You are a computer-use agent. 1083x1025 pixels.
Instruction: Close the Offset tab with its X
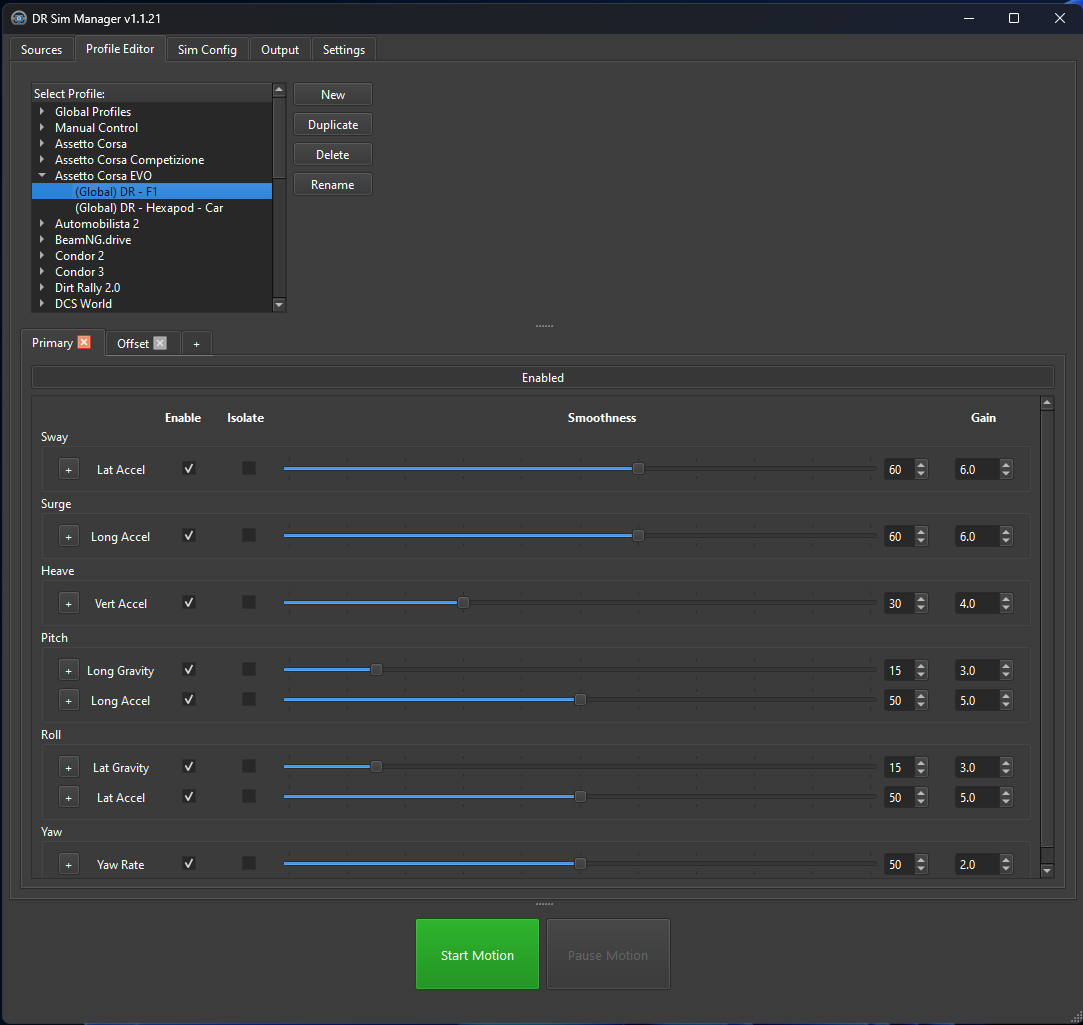pos(160,343)
